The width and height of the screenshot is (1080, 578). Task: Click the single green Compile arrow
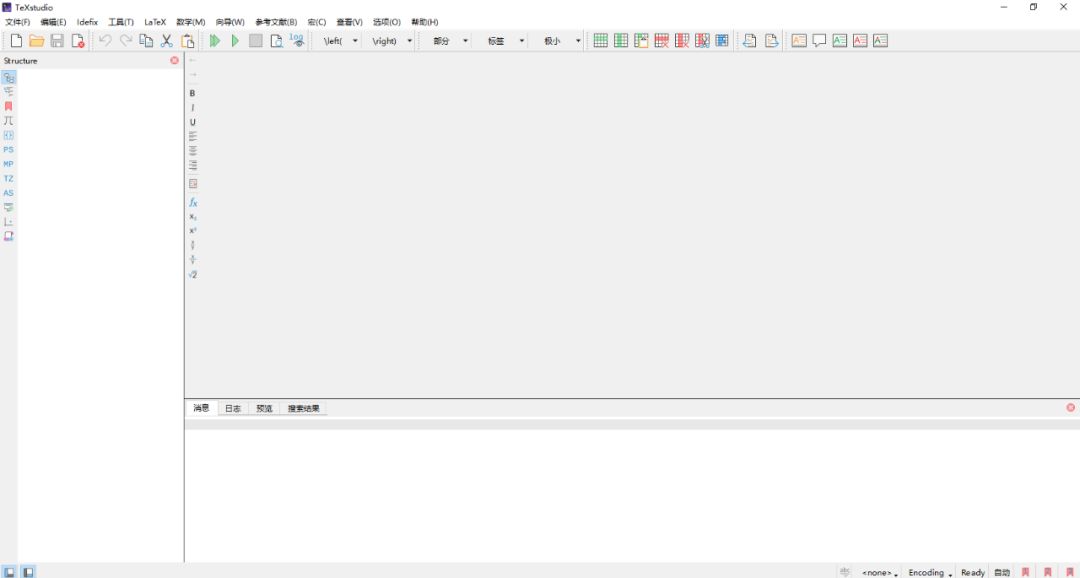coord(235,41)
